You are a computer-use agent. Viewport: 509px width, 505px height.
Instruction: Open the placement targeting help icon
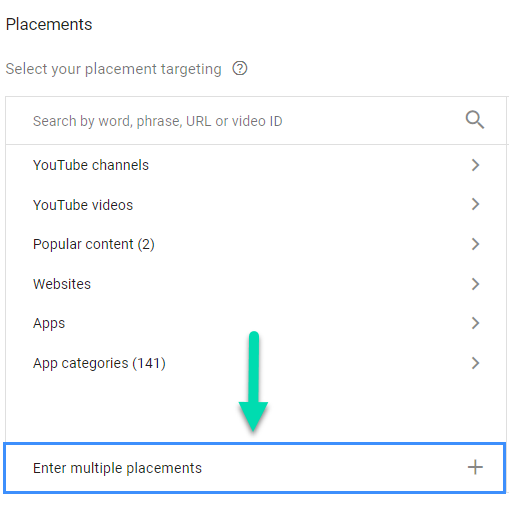pyautogui.click(x=240, y=68)
